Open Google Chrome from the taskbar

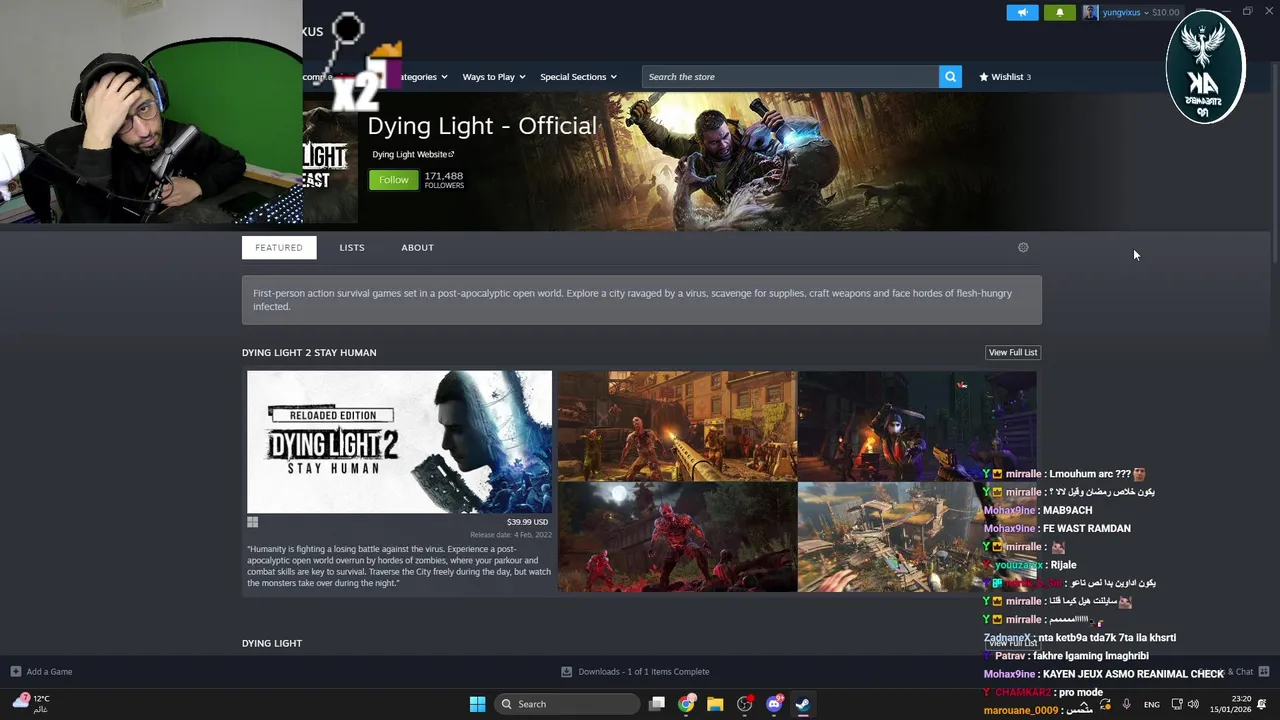tap(686, 704)
